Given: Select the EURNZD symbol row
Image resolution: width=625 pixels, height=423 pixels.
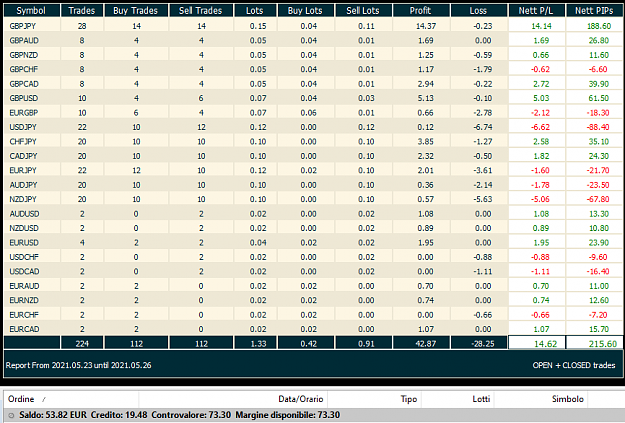Looking at the screenshot, I should [x=313, y=300].
